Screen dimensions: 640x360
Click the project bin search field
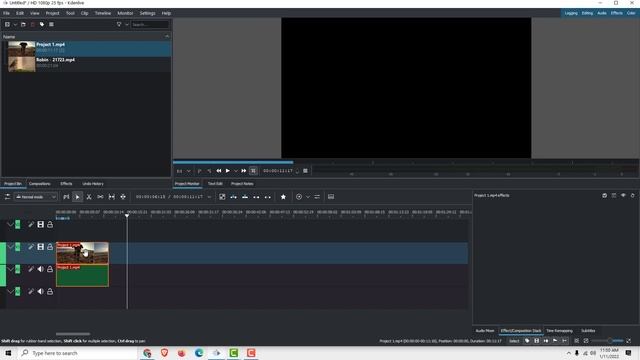pyautogui.click(x=150, y=24)
